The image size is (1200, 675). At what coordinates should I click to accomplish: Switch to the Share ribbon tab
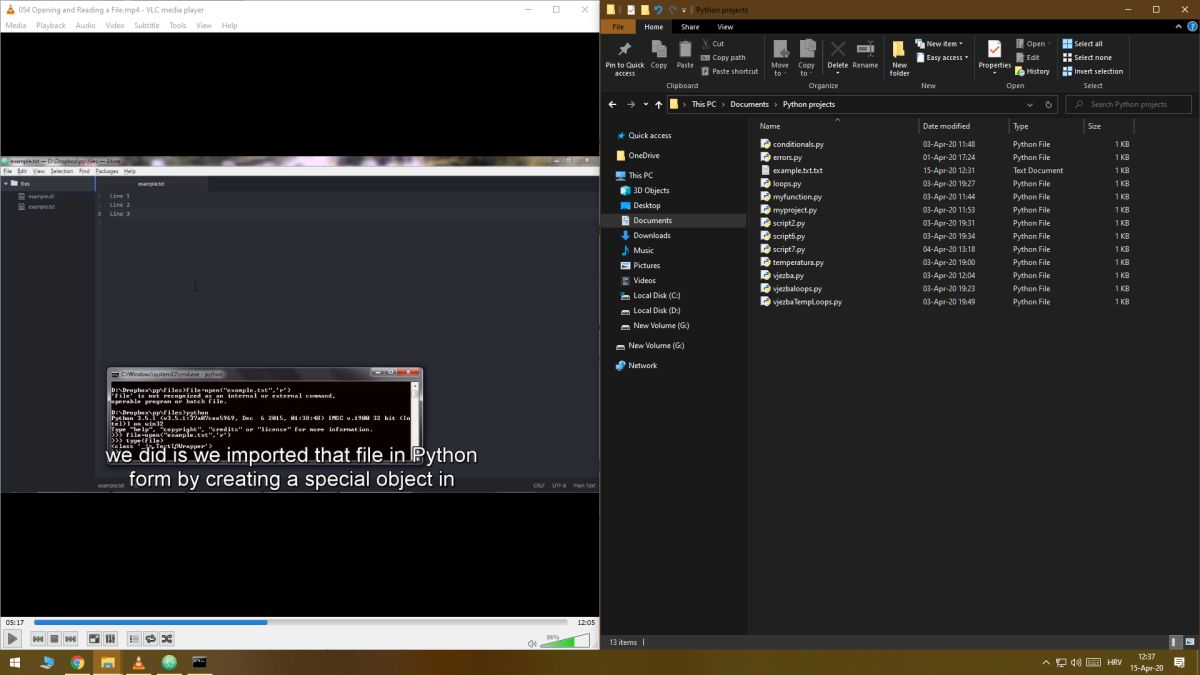[690, 27]
